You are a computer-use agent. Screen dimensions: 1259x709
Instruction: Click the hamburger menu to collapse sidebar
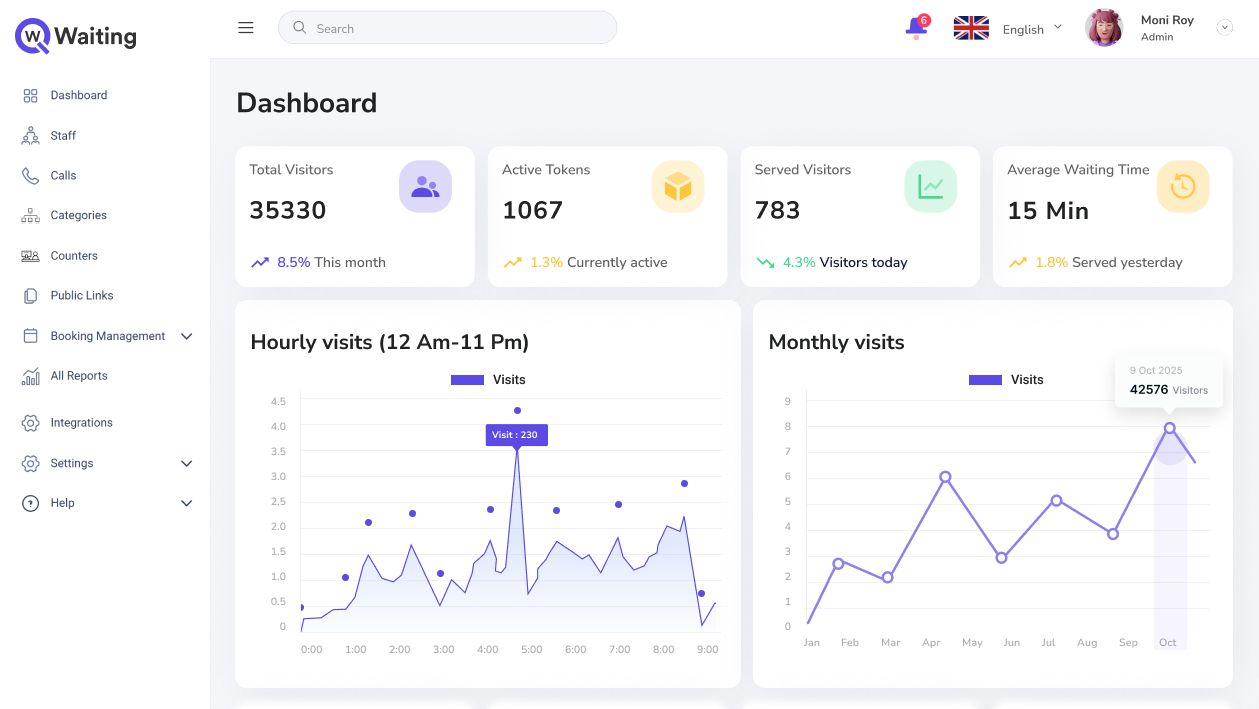[x=245, y=27]
